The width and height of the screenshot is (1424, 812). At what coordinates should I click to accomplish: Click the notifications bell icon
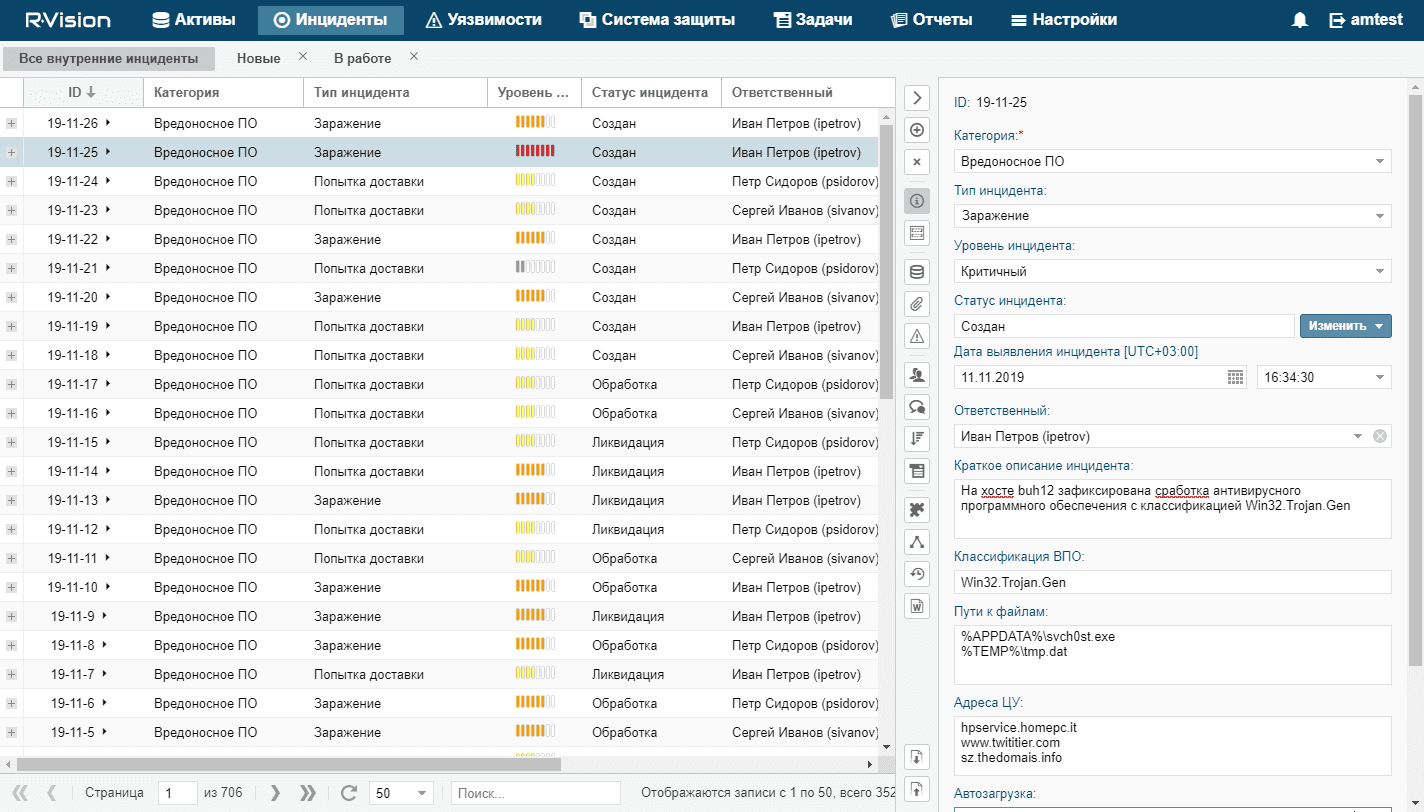tap(1300, 20)
